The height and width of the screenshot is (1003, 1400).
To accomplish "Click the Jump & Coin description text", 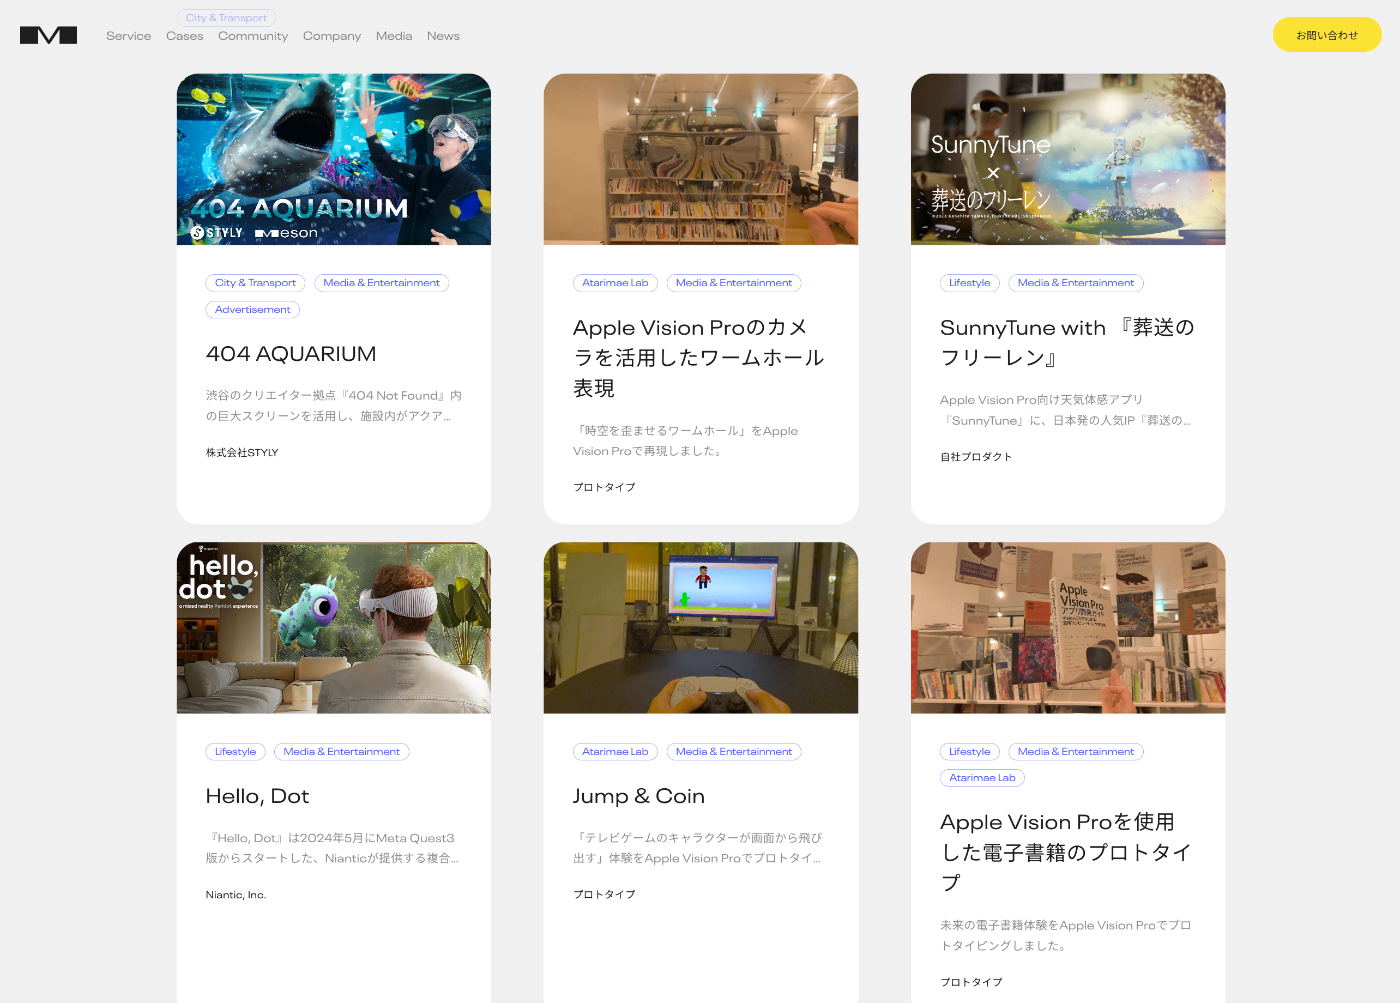I will coord(698,848).
